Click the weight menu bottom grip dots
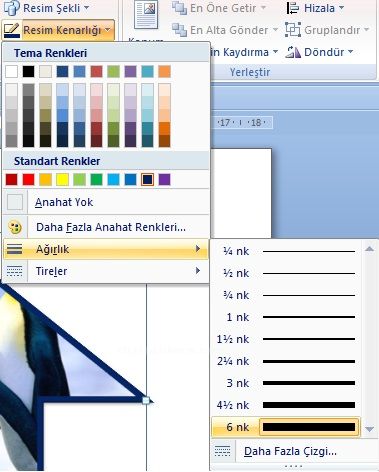The height and width of the screenshot is (472, 379). coord(293,466)
